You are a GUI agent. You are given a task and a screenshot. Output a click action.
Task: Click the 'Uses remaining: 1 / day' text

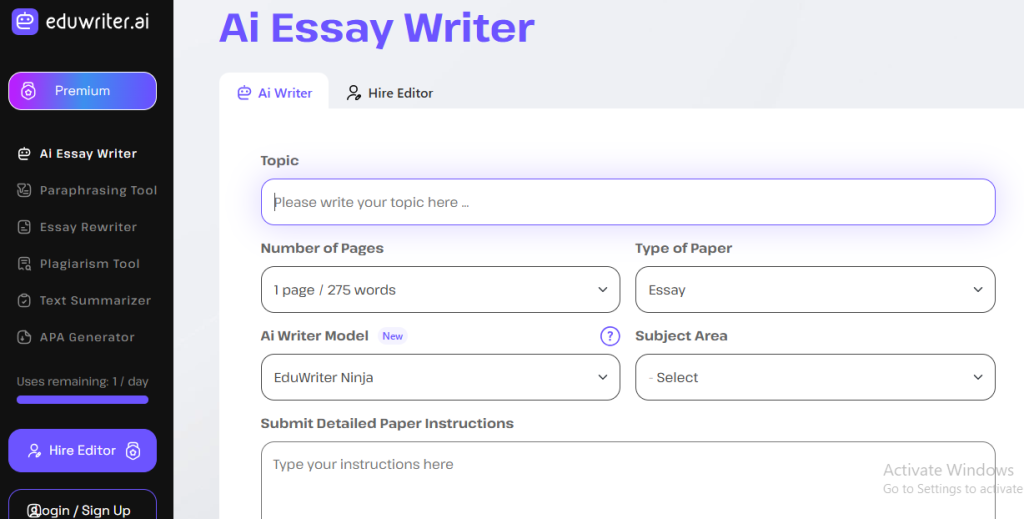82,381
